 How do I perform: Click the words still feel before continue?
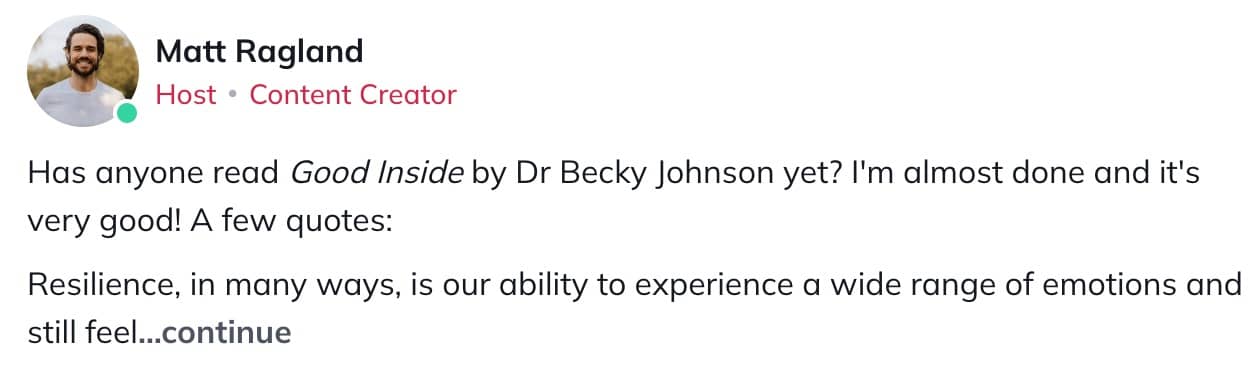pyautogui.click(x=81, y=332)
